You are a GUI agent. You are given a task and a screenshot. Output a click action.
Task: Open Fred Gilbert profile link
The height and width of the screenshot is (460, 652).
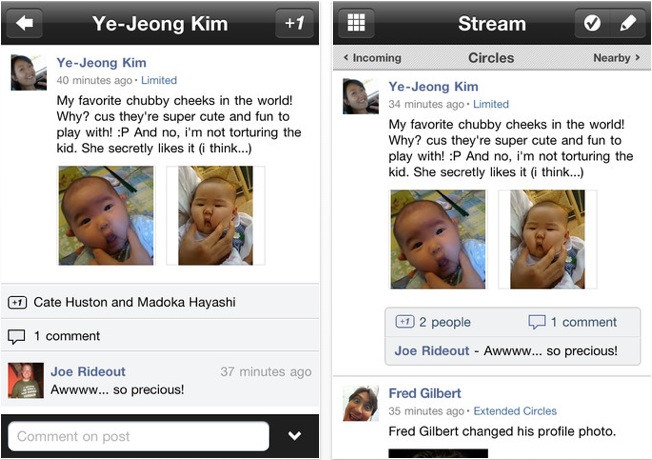[425, 393]
